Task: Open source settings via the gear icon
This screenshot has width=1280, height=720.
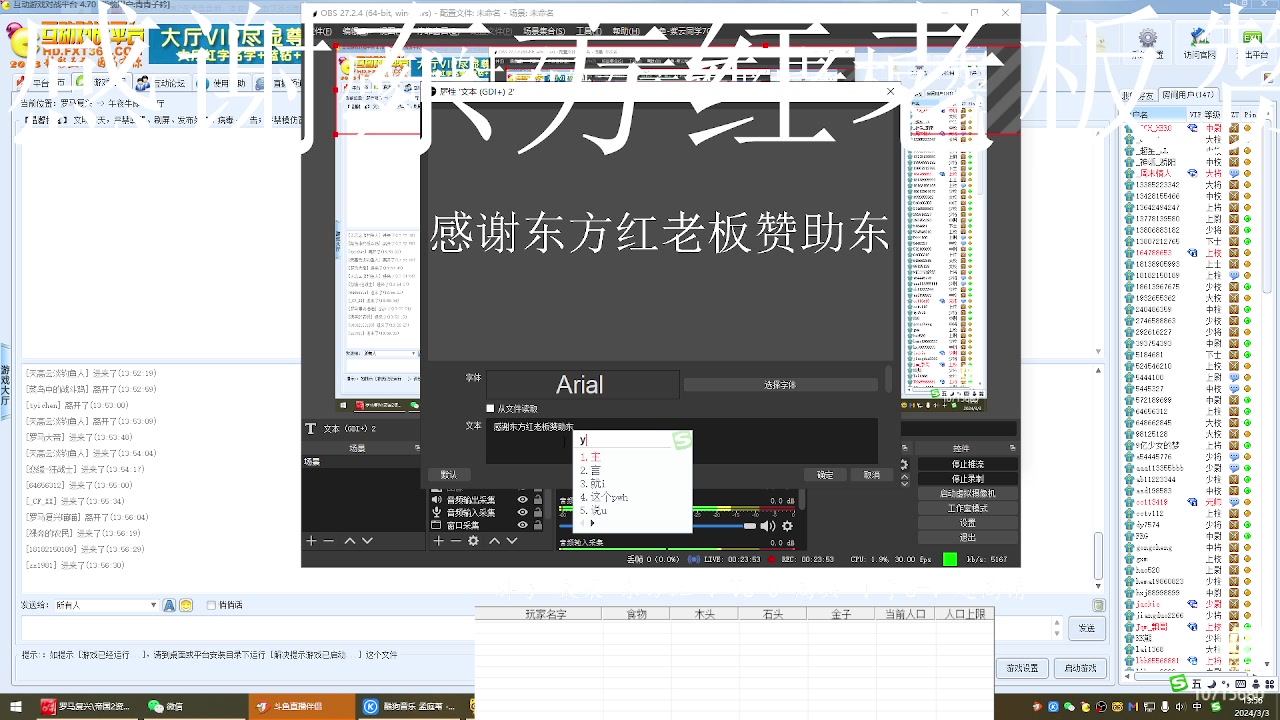Action: [473, 540]
